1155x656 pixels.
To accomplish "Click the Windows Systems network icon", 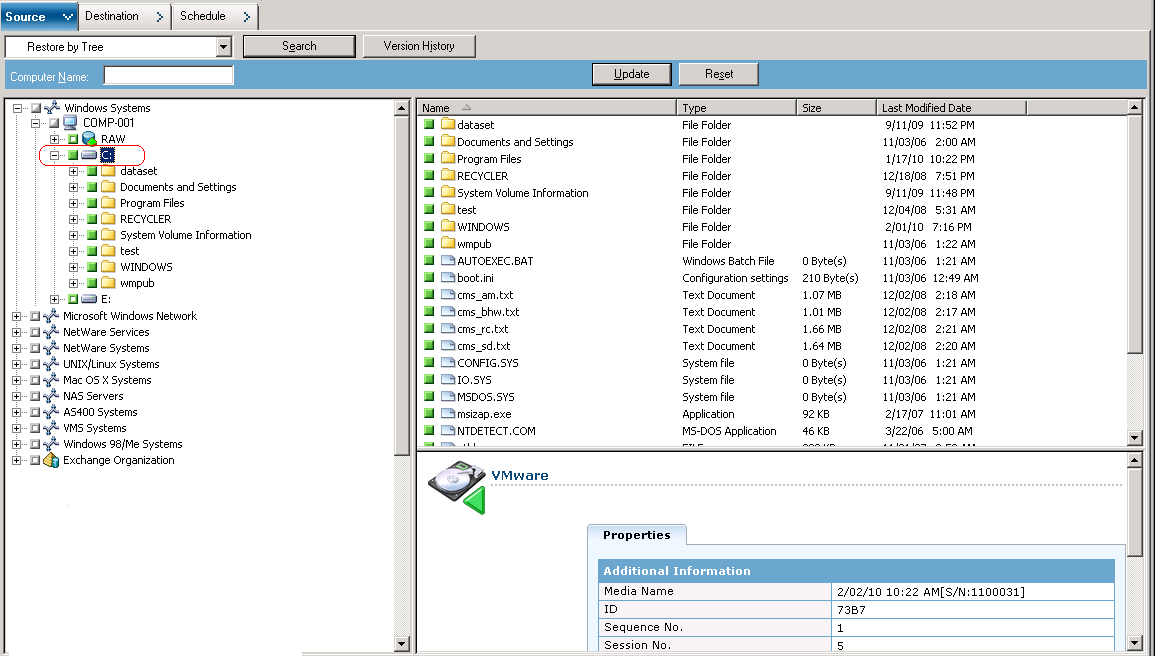I will pos(52,108).
